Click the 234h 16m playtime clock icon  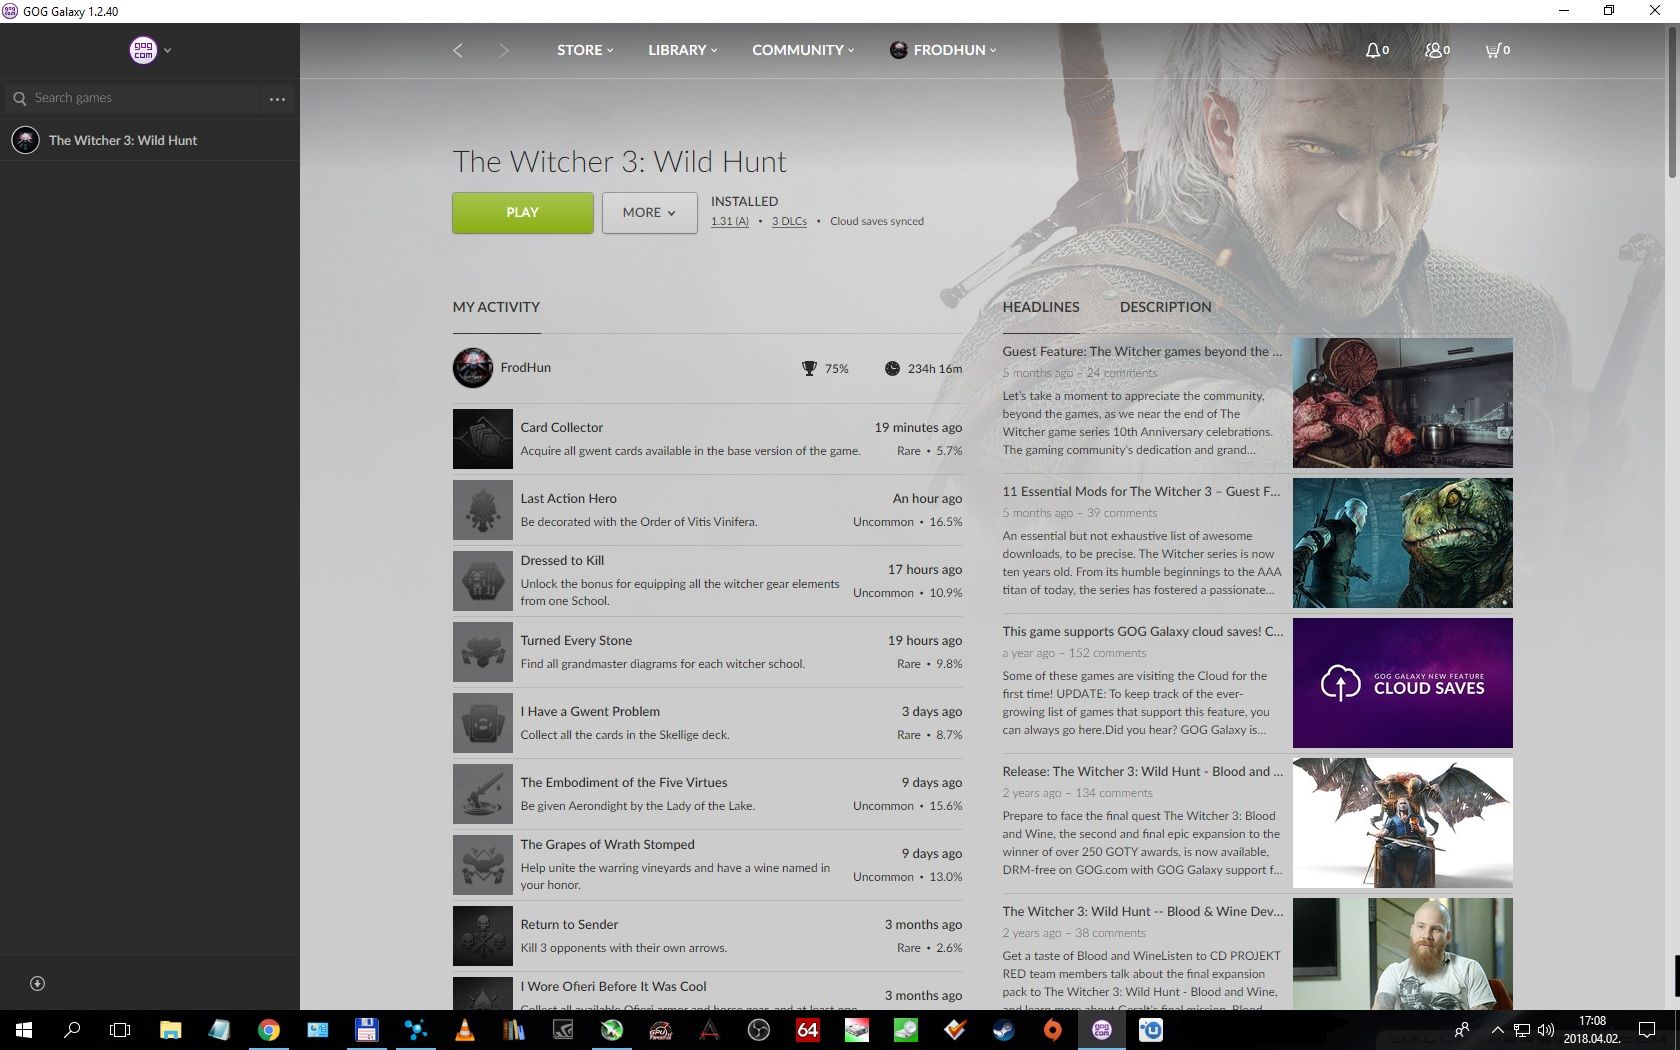pos(892,369)
